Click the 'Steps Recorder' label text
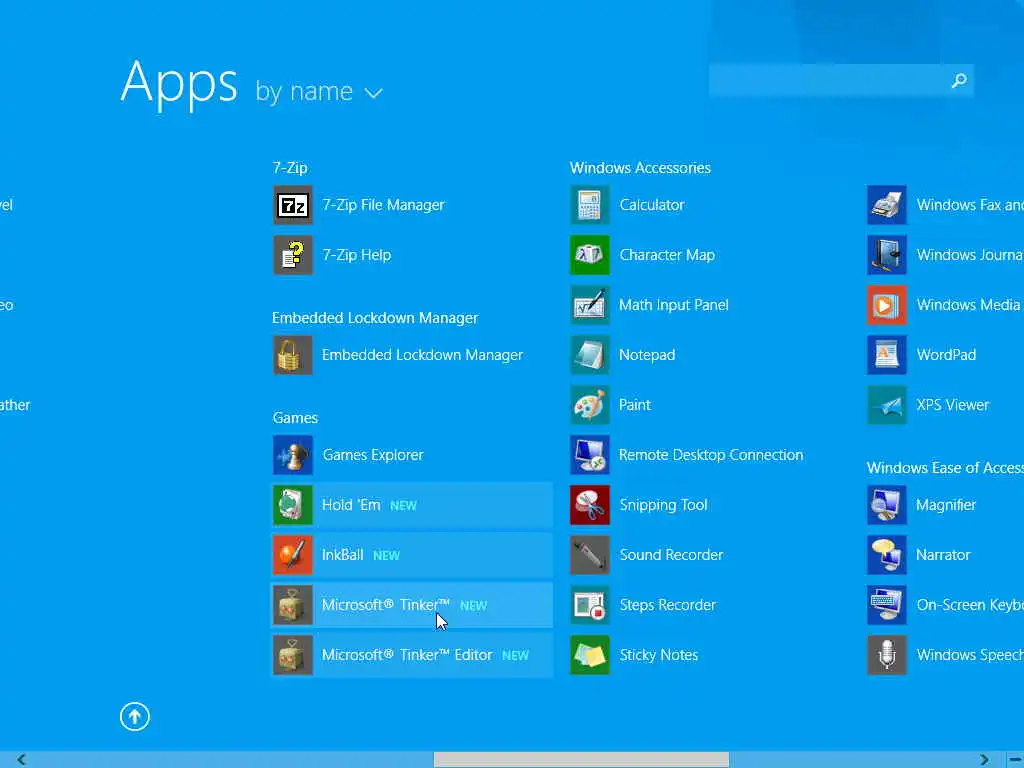Screen dimensions: 1024x768 pos(667,605)
